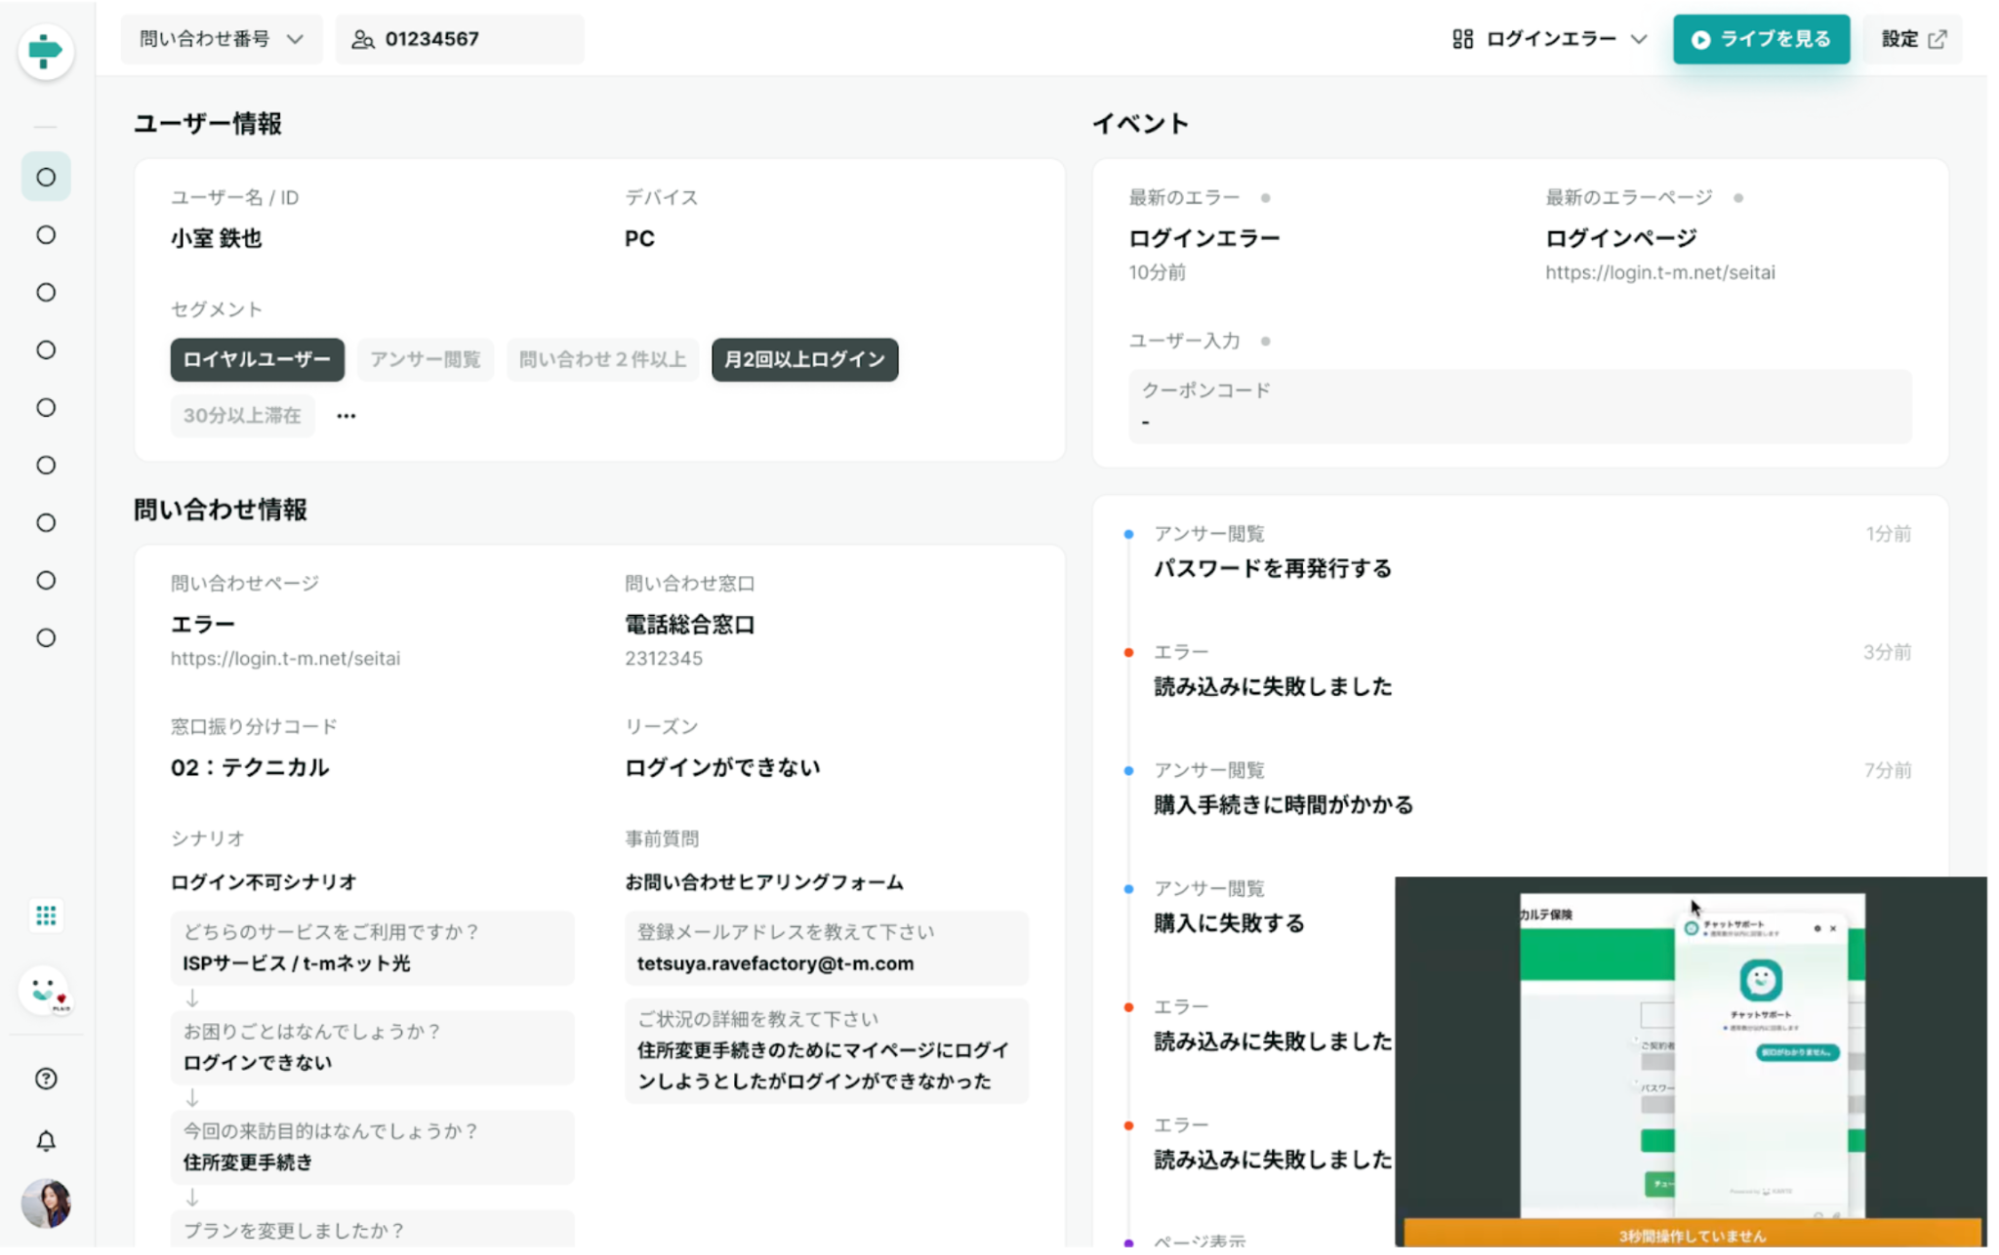Select the first highlighted sidebar circle icon
The height and width of the screenshot is (1255, 1999).
[x=46, y=177]
